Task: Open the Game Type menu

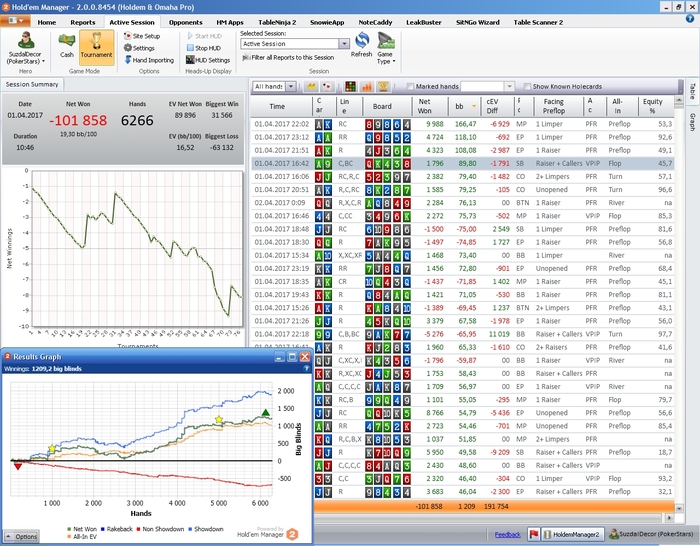Action: (385, 48)
